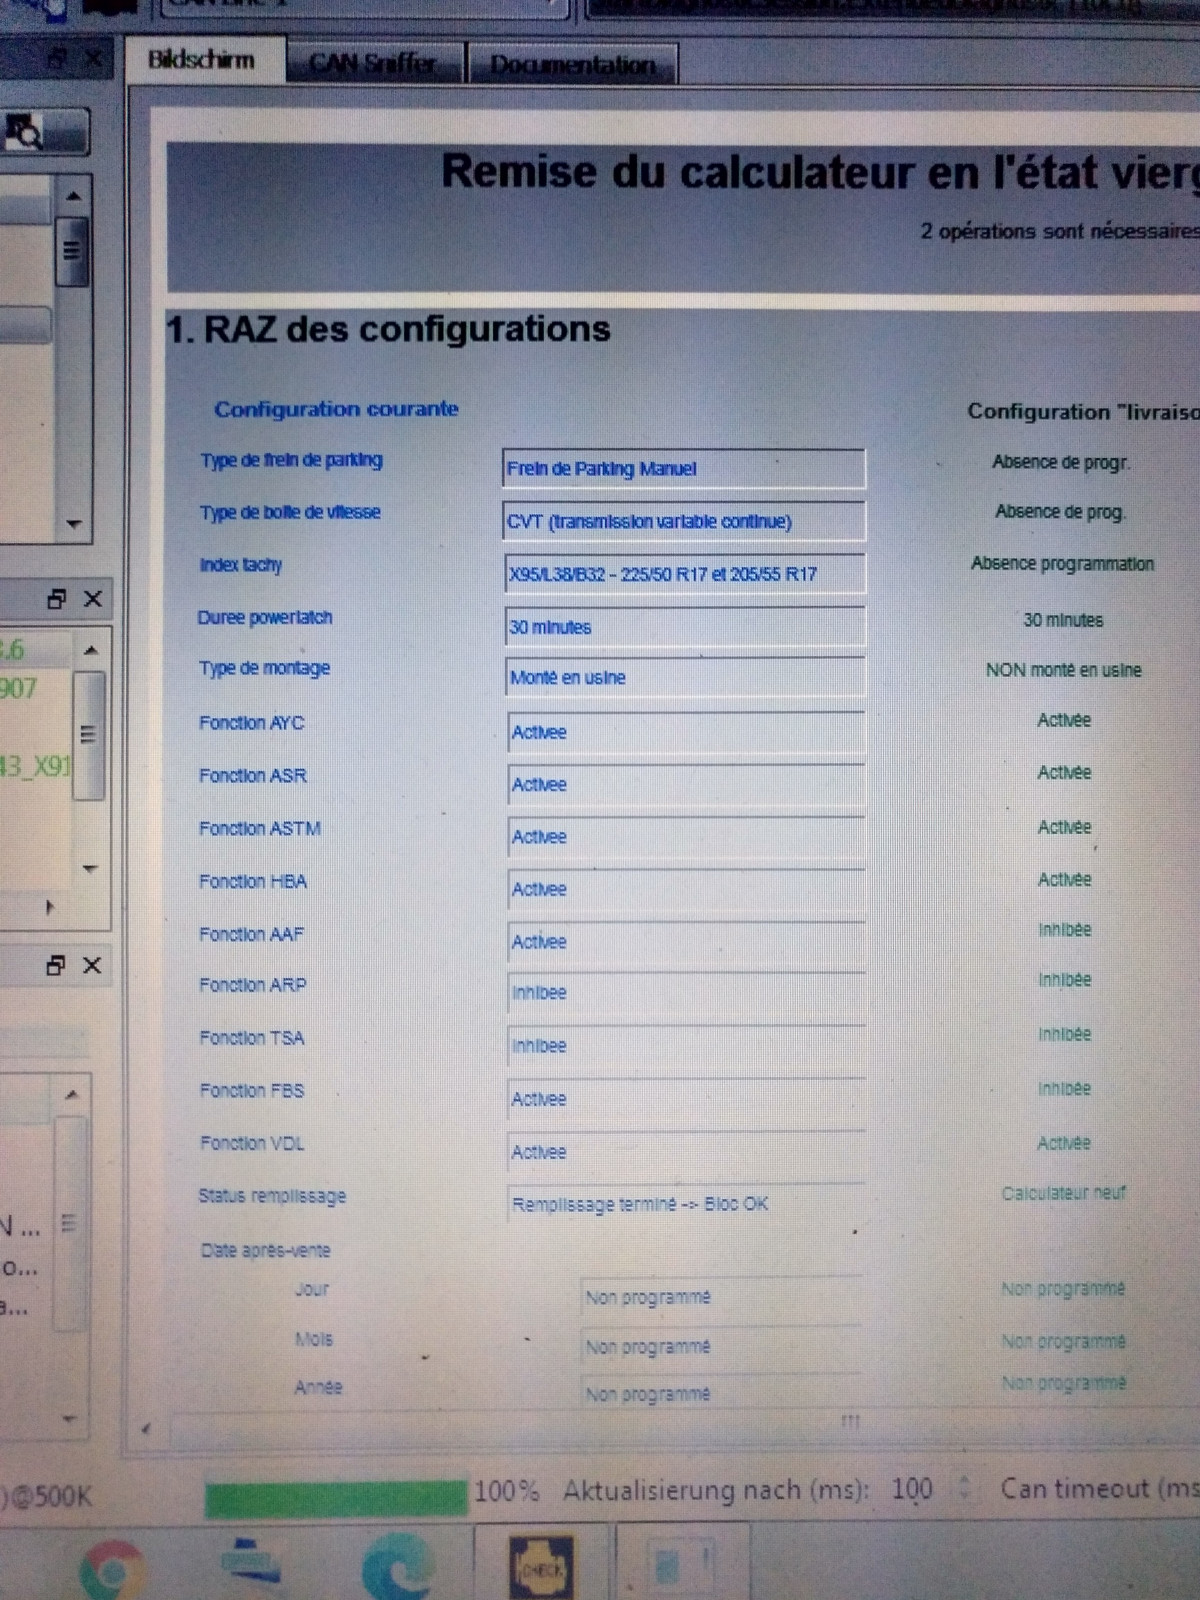Click the Fonction AYC value field

686,732
